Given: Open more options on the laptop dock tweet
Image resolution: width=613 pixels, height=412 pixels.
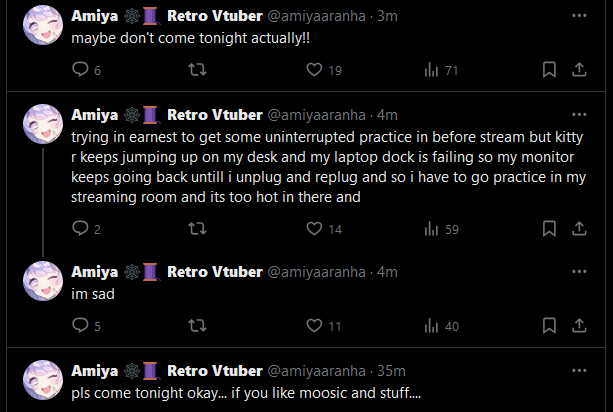Looking at the screenshot, I should tap(579, 113).
